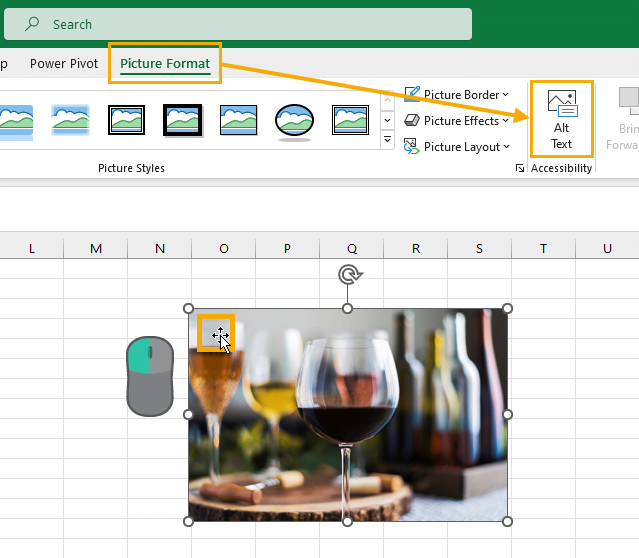This screenshot has height=558, width=639.
Task: Click in the Search box
Action: 238,24
